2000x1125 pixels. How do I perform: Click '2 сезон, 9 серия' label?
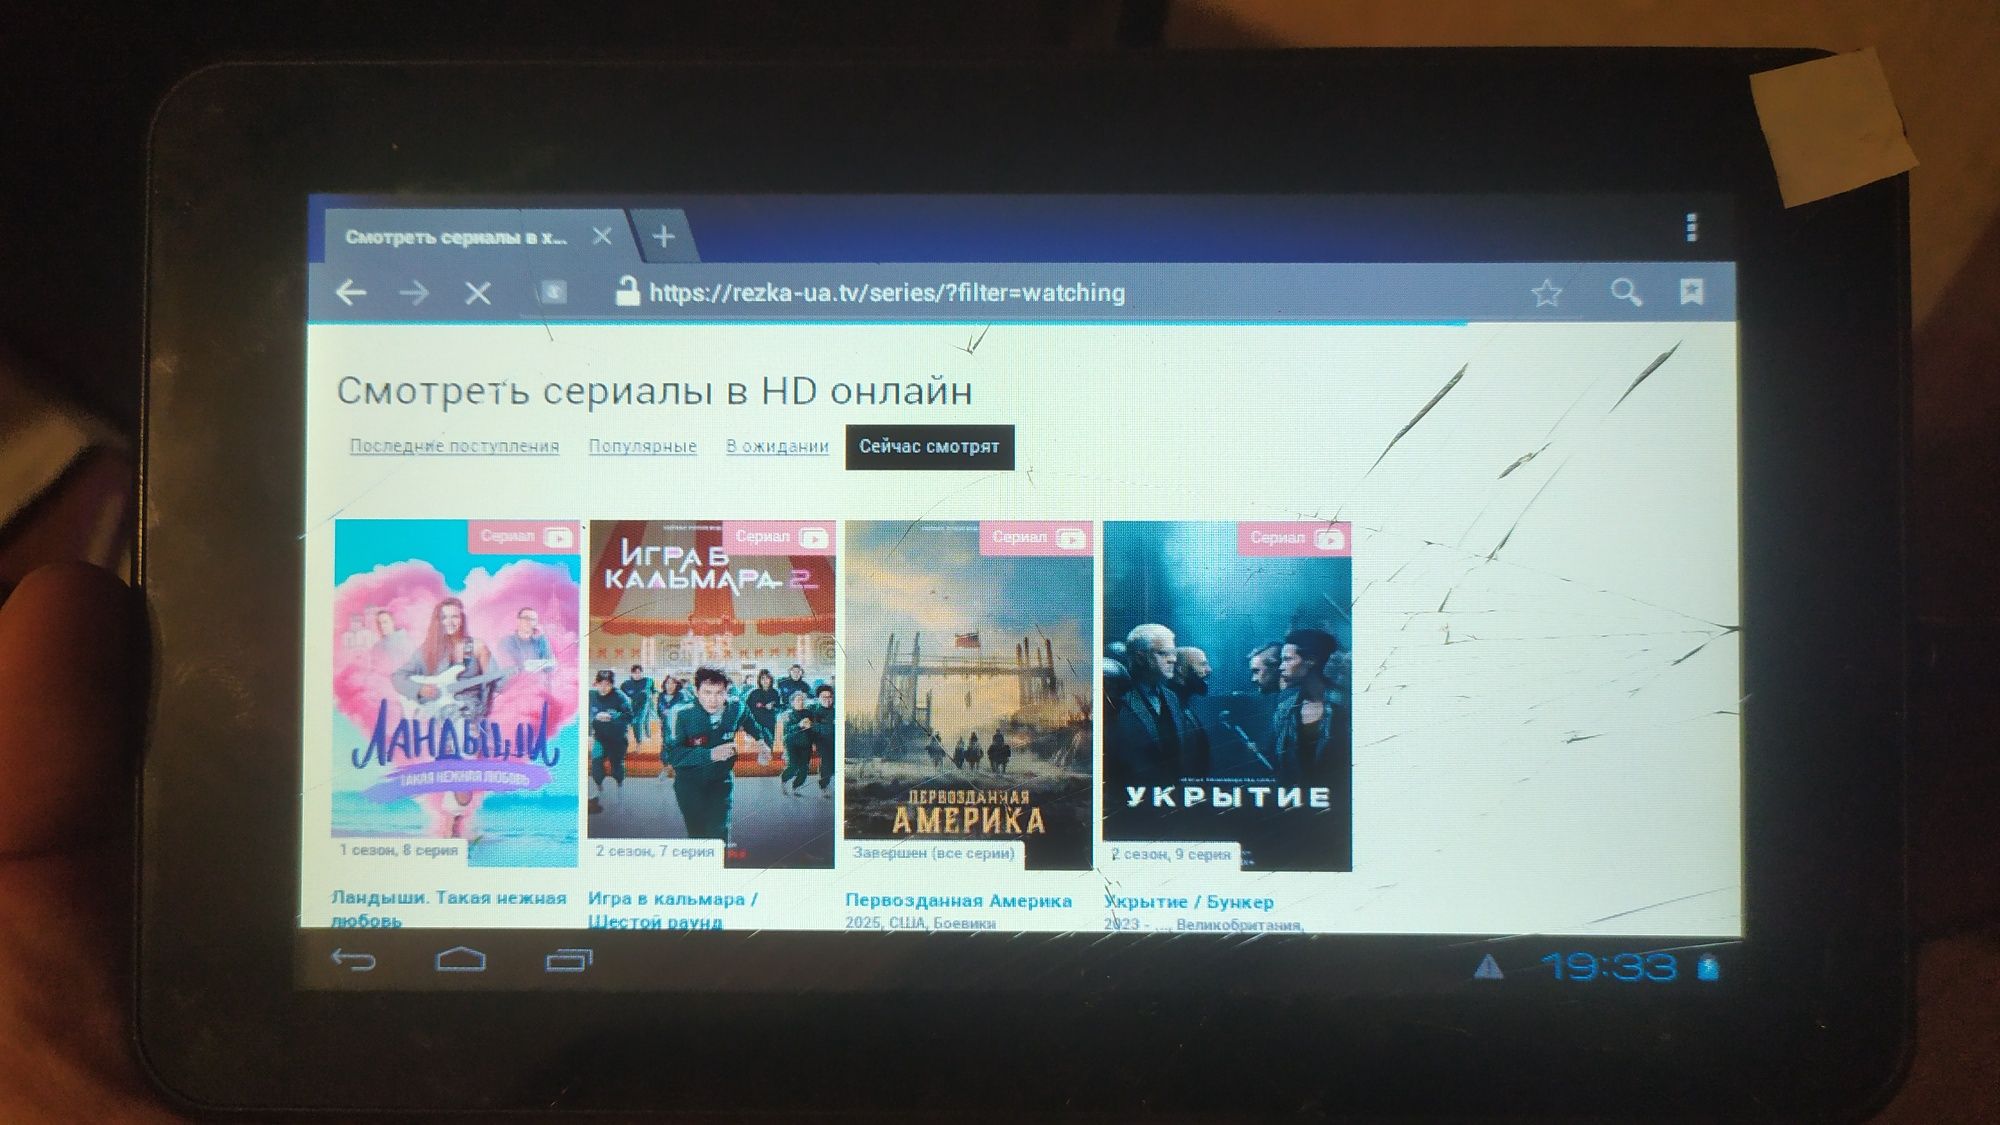pyautogui.click(x=1172, y=855)
